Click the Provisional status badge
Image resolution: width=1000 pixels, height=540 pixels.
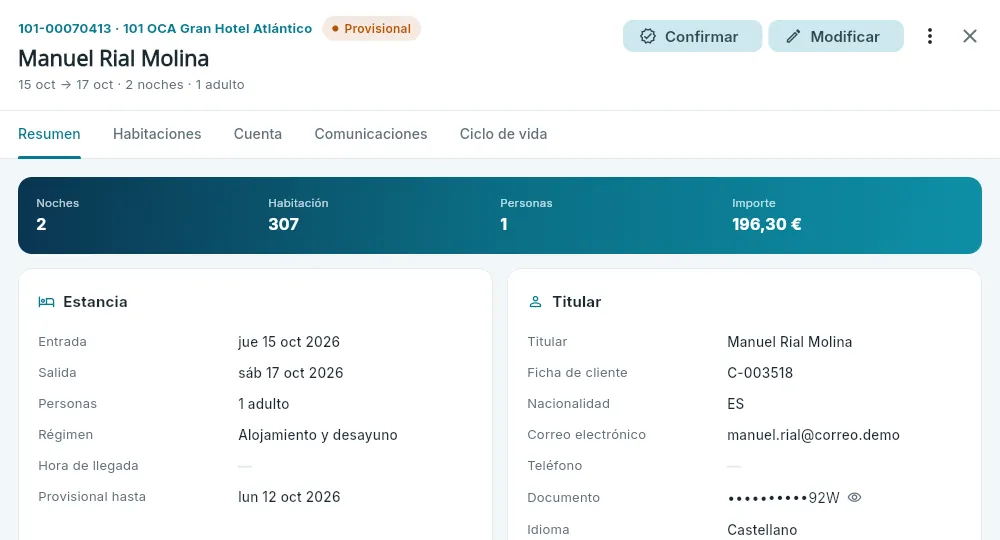point(371,29)
